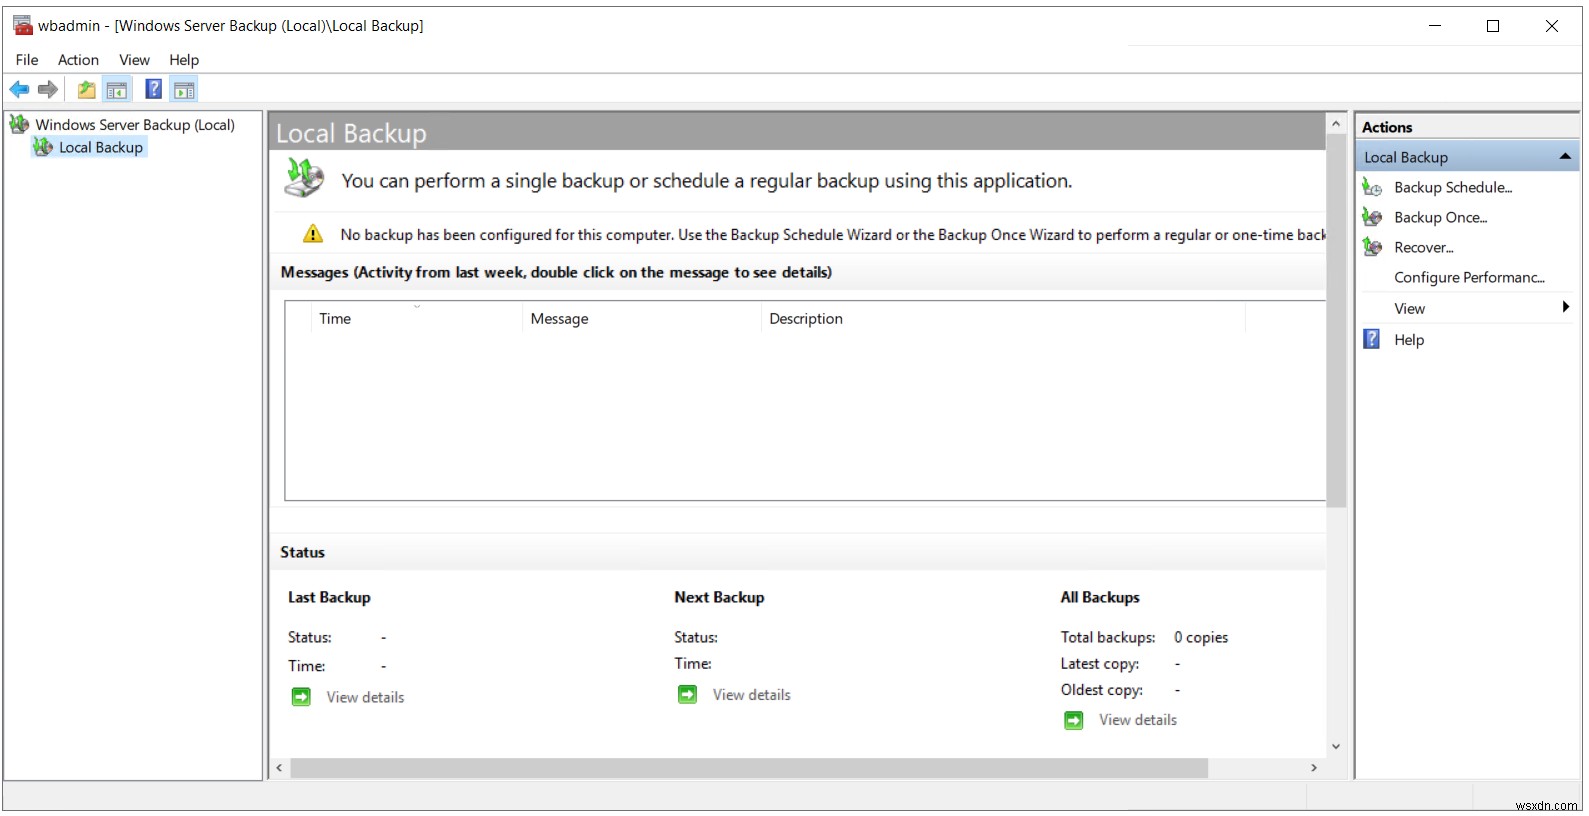
Task: Open Recover... action
Action: point(1424,247)
